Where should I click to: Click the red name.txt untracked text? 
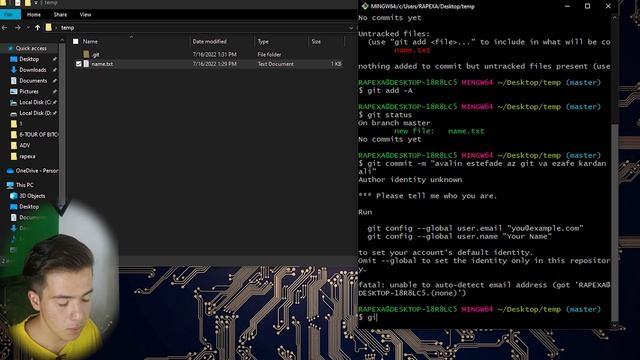(412, 50)
